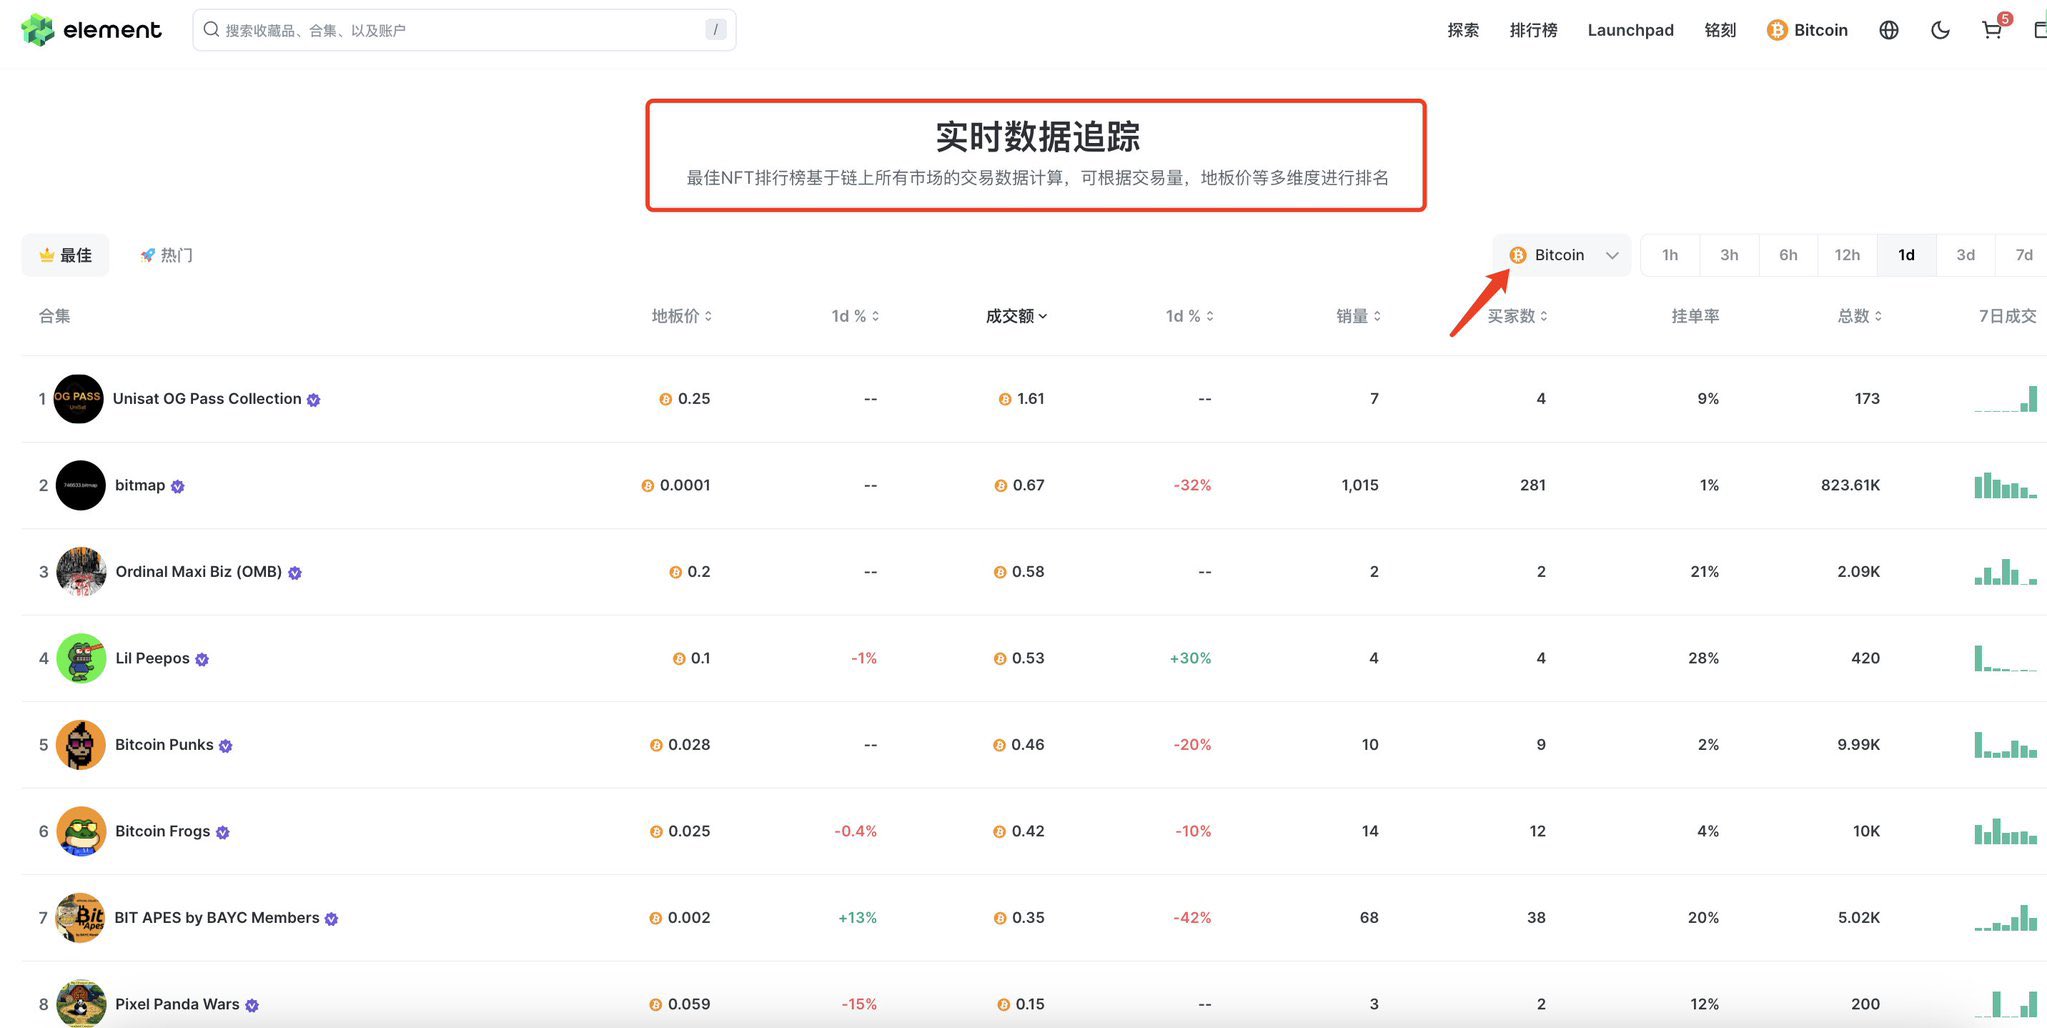The height and width of the screenshot is (1028, 2047).
Task: Select the 1h time range
Action: [x=1670, y=255]
